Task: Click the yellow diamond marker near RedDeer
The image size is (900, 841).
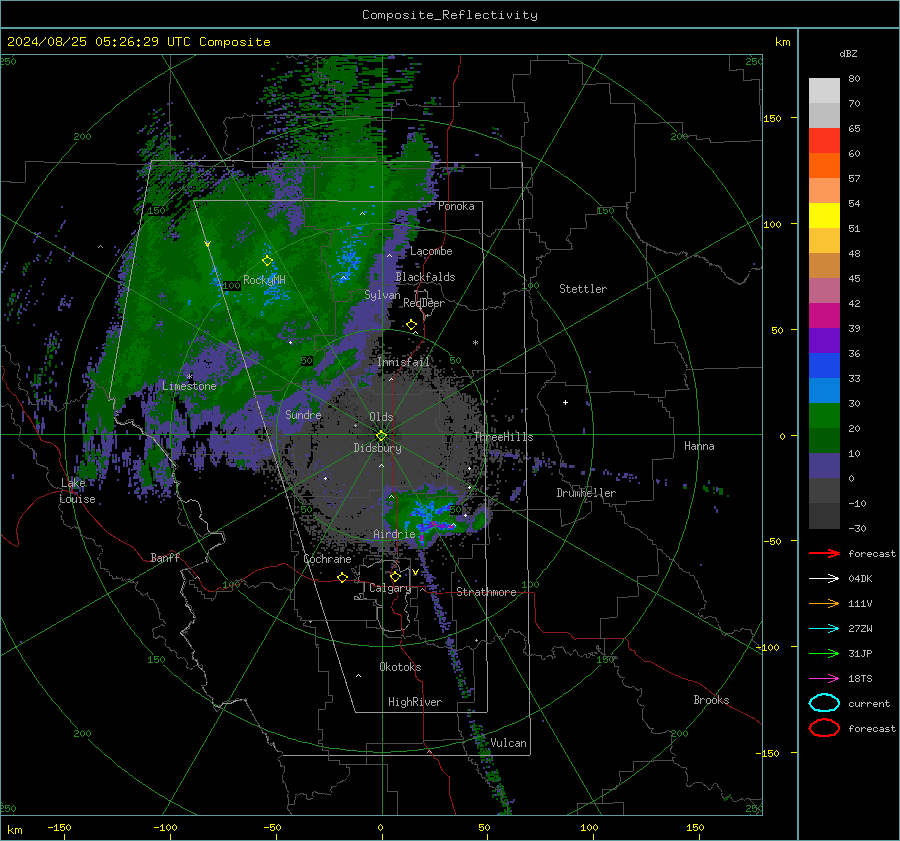Action: pos(411,325)
